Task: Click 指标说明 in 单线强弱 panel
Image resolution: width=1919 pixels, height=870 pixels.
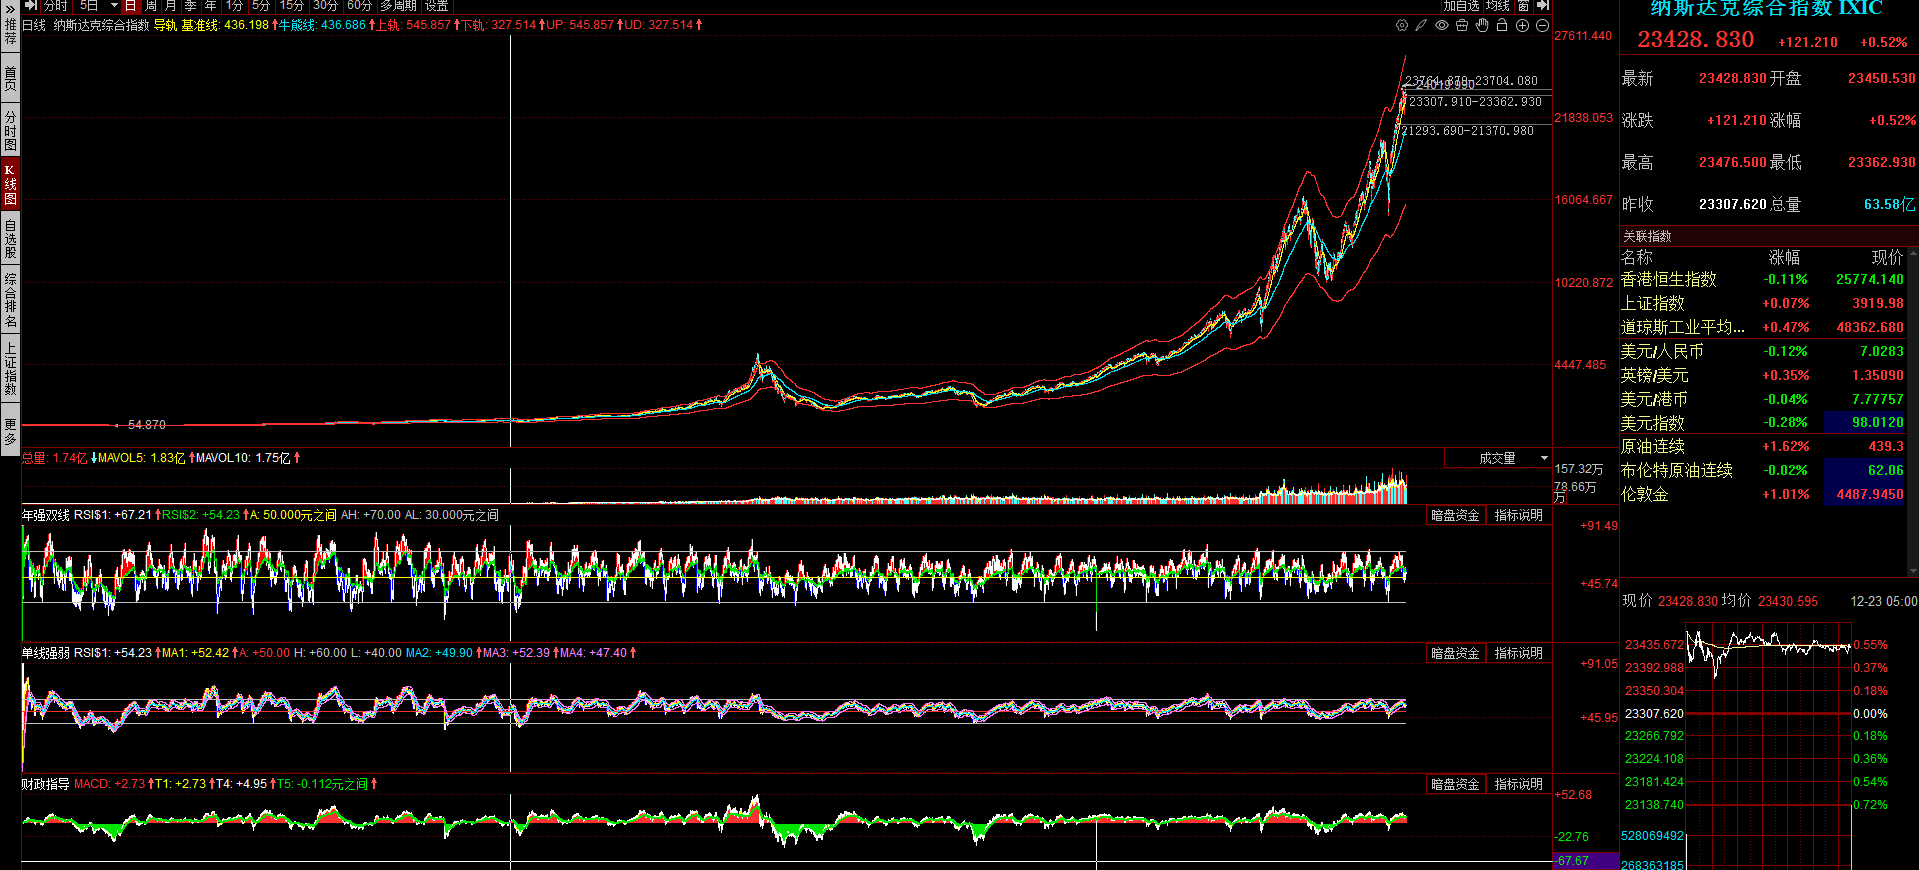Action: coord(1518,653)
